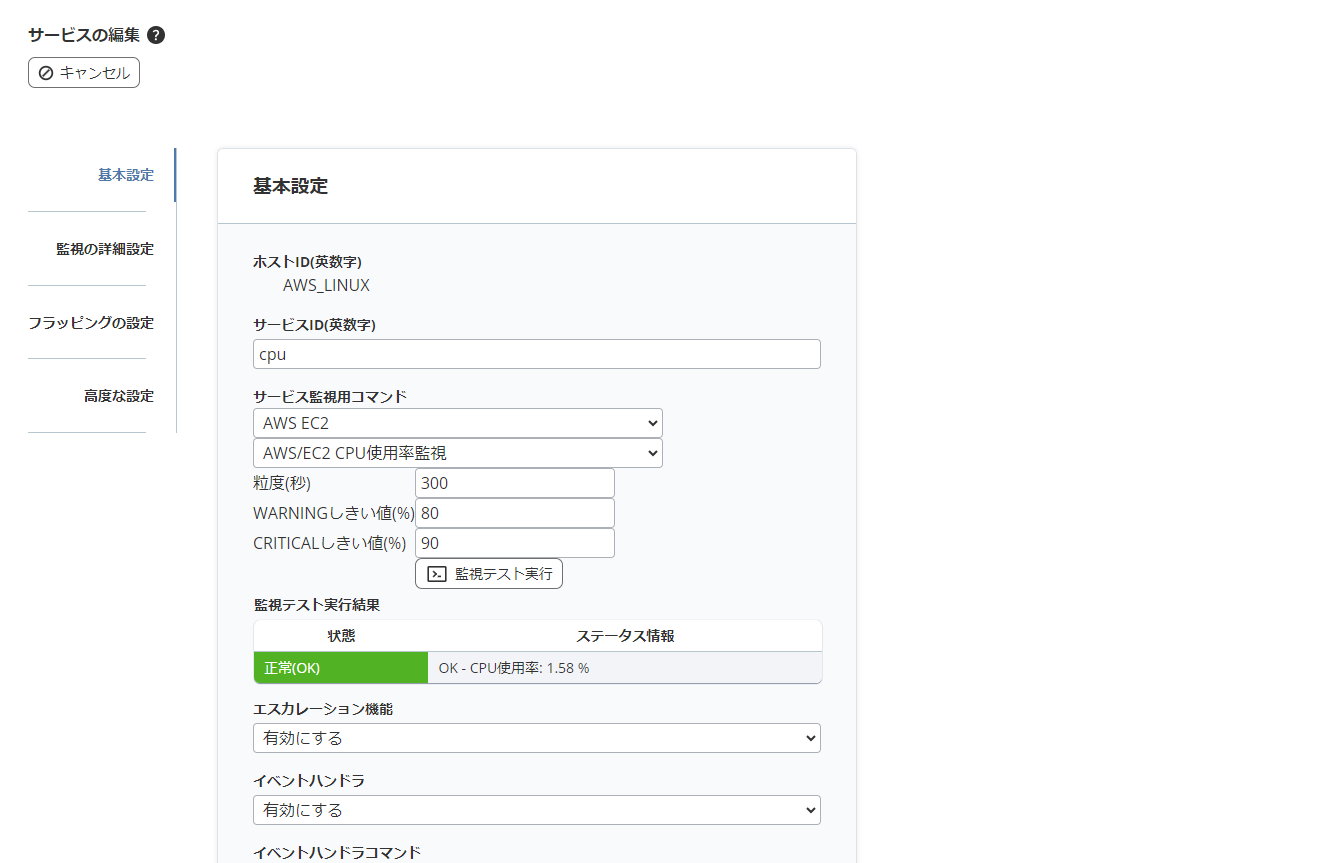The image size is (1329, 863).
Task: Open the フラッピングの設定 tab
Action: tap(91, 323)
